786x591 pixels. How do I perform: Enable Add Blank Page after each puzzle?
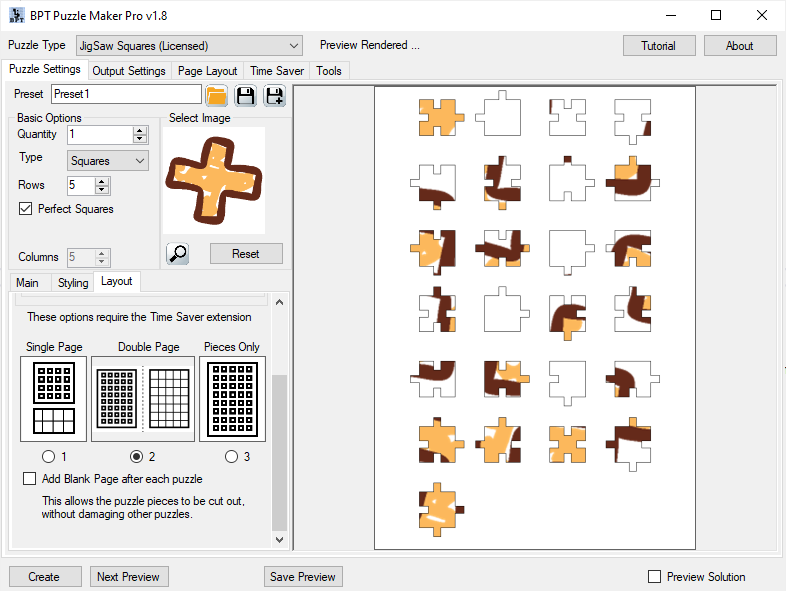30,479
